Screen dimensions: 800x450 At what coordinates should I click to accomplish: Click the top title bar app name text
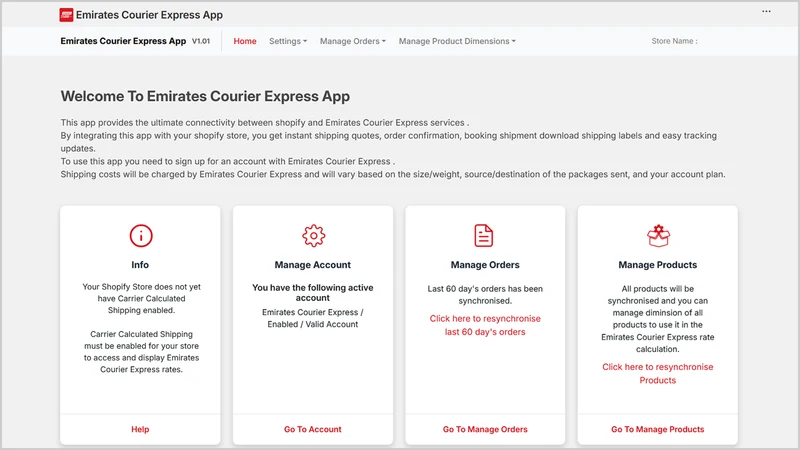click(x=149, y=15)
